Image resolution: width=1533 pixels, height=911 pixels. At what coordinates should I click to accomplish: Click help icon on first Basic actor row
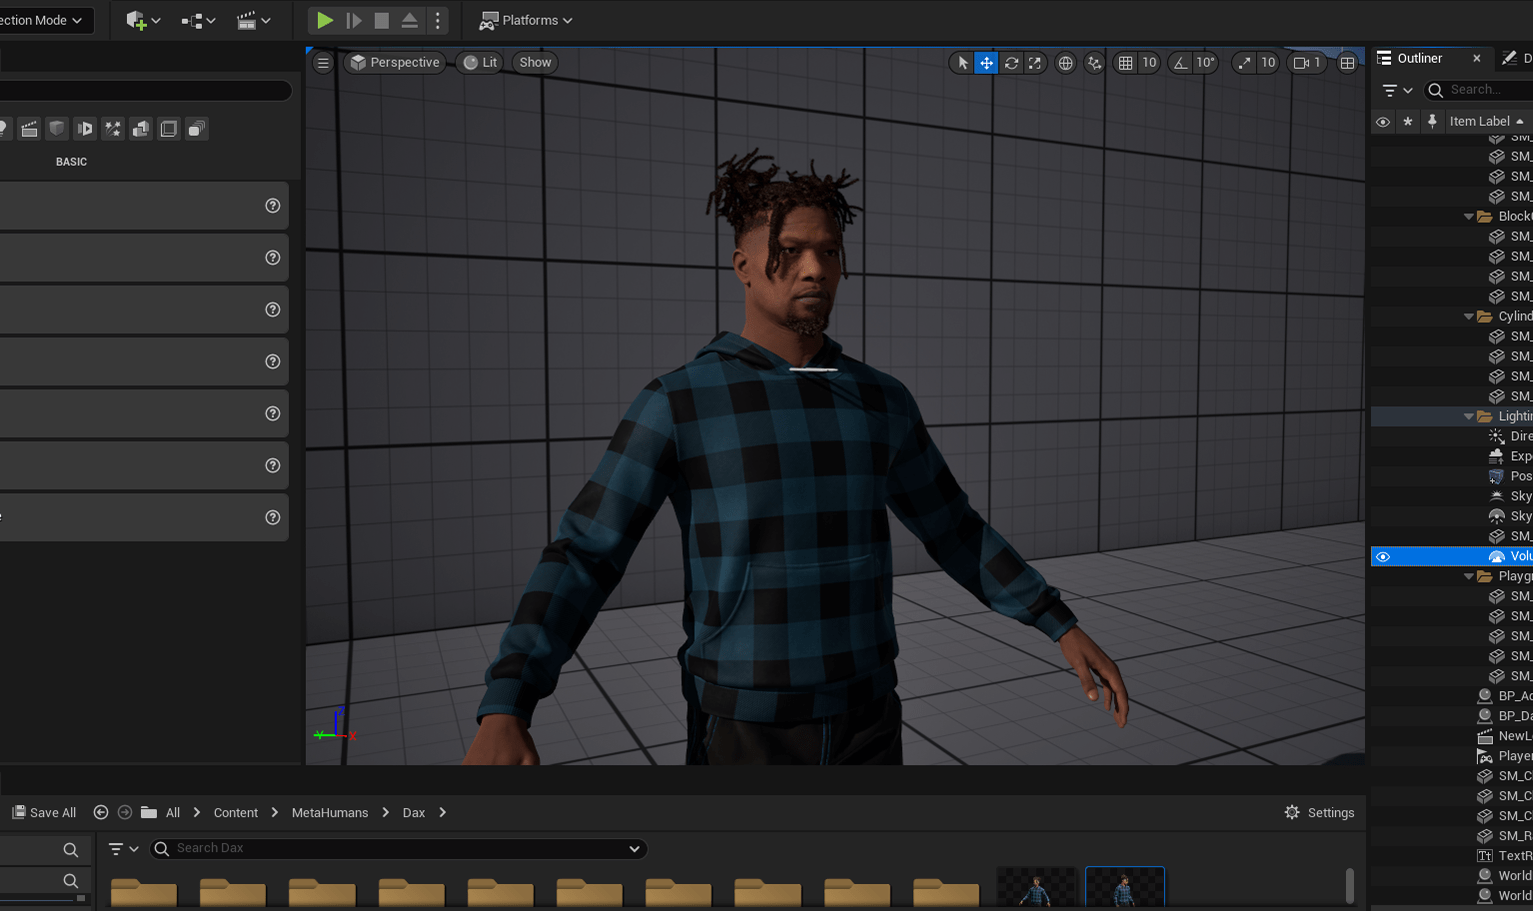(x=272, y=206)
